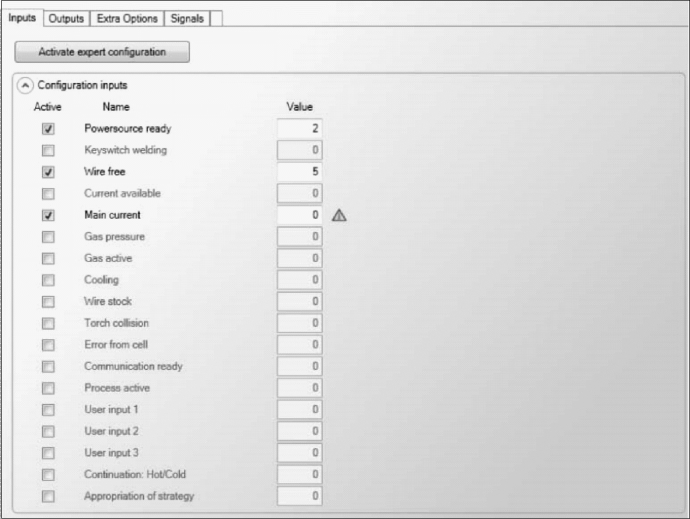Edit the Wire free value field

click(x=300, y=172)
